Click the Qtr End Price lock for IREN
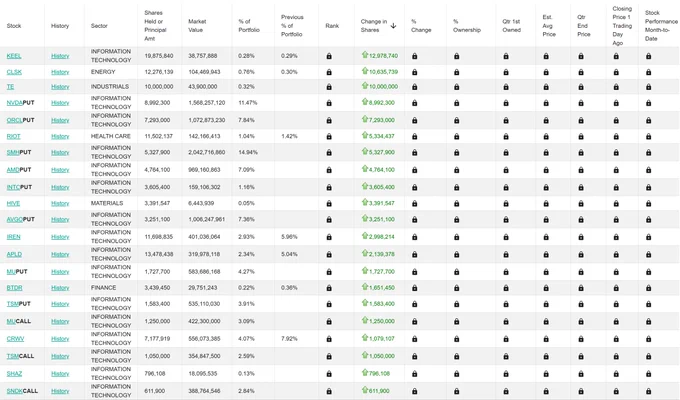Viewport: 680px width, 400px height. tap(581, 237)
